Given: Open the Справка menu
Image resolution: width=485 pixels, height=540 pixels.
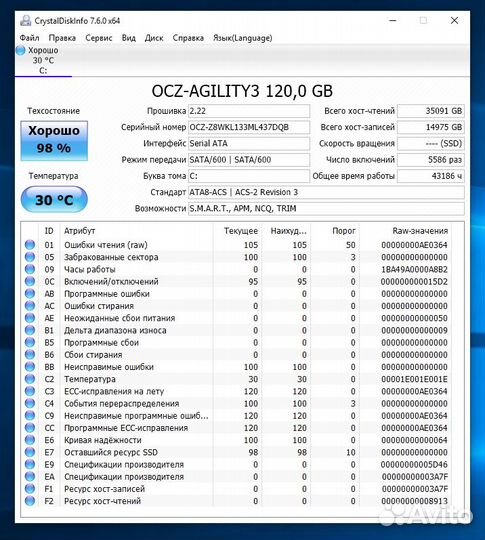Looking at the screenshot, I should coord(188,38).
